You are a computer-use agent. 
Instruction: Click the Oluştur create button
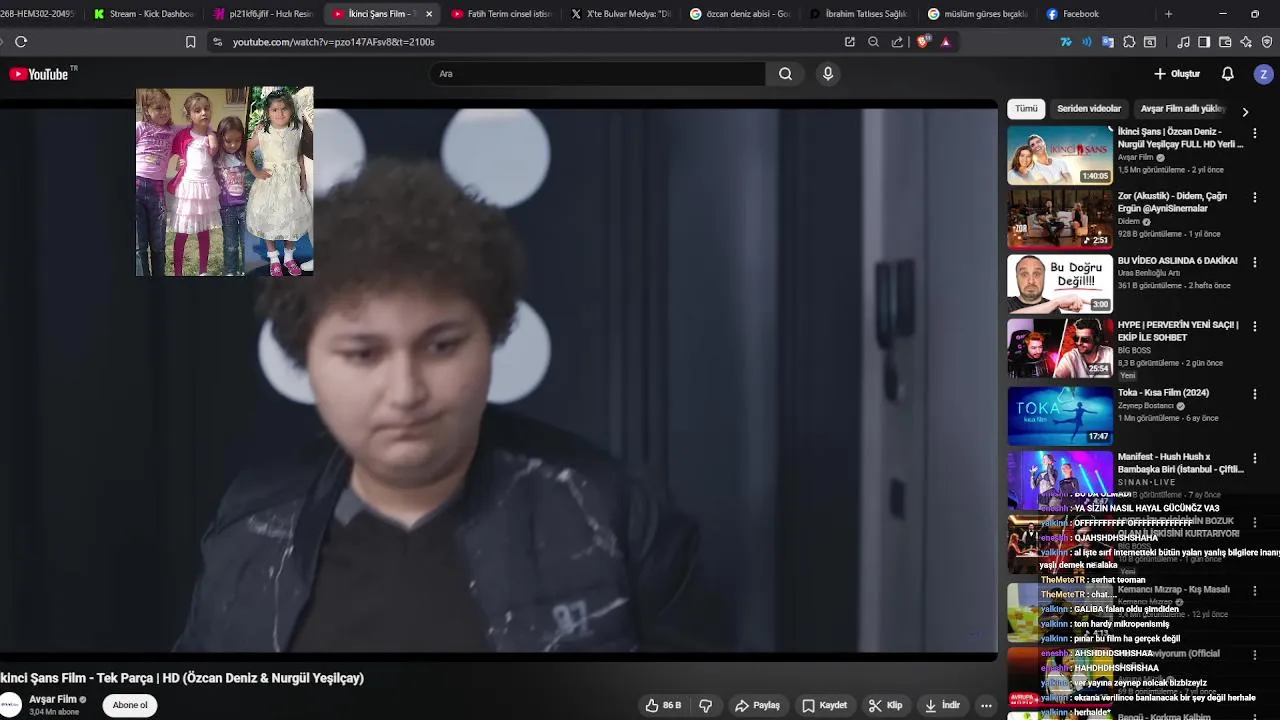1176,74
